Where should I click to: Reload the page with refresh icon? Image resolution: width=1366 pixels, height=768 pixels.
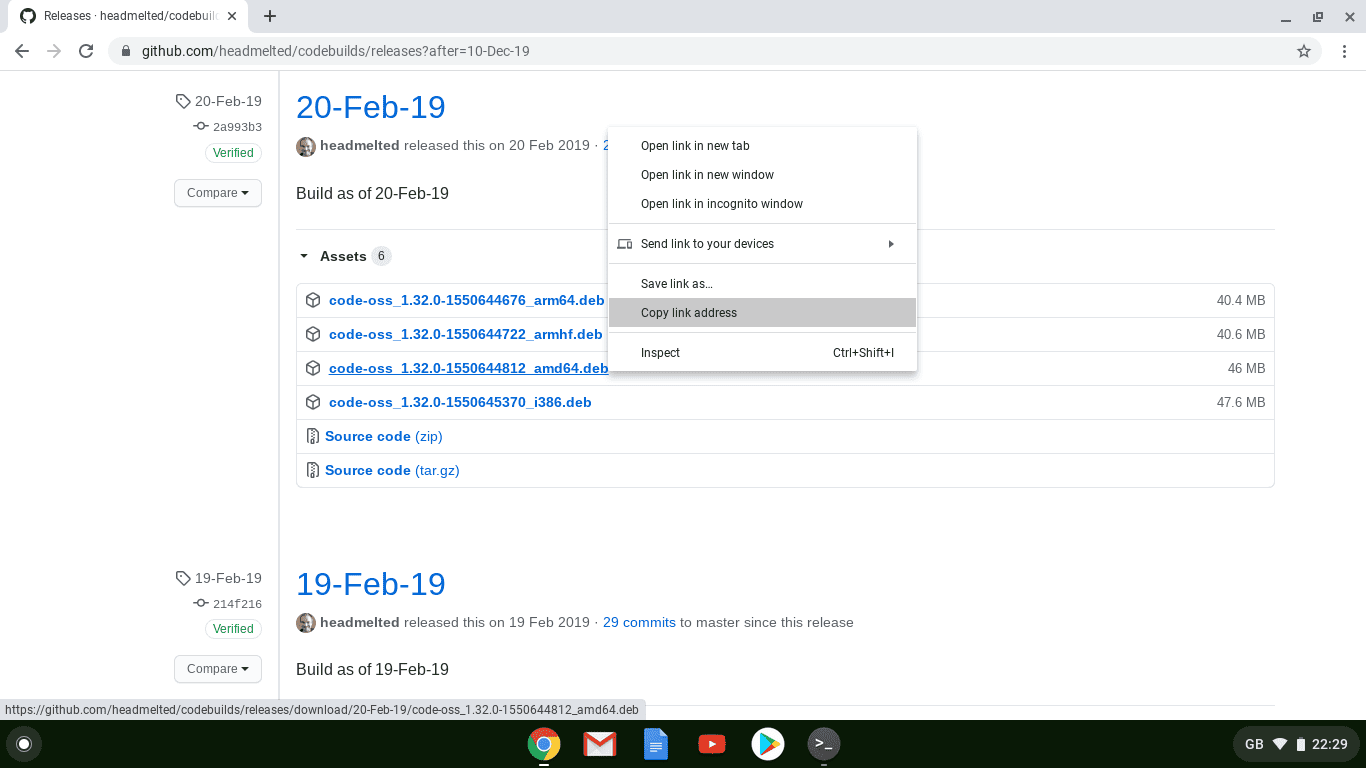86,51
